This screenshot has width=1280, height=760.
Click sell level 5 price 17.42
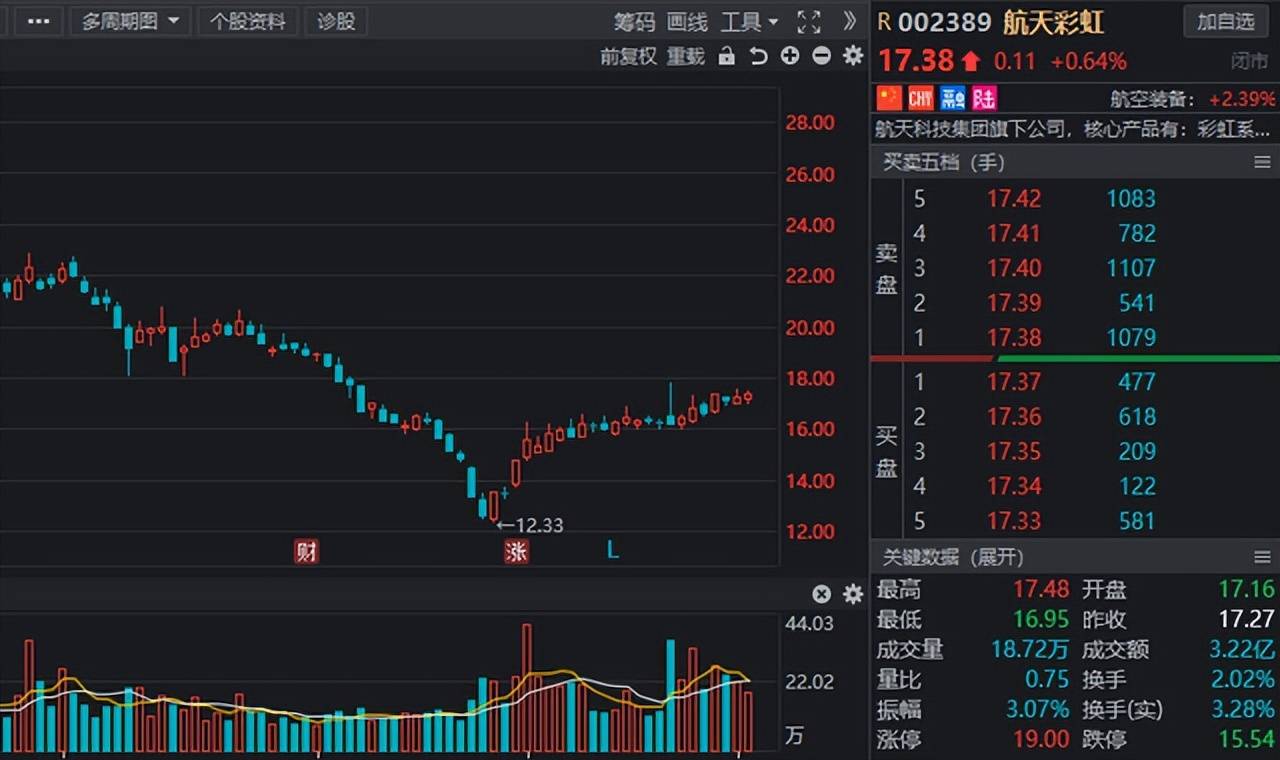pyautogui.click(x=1014, y=199)
